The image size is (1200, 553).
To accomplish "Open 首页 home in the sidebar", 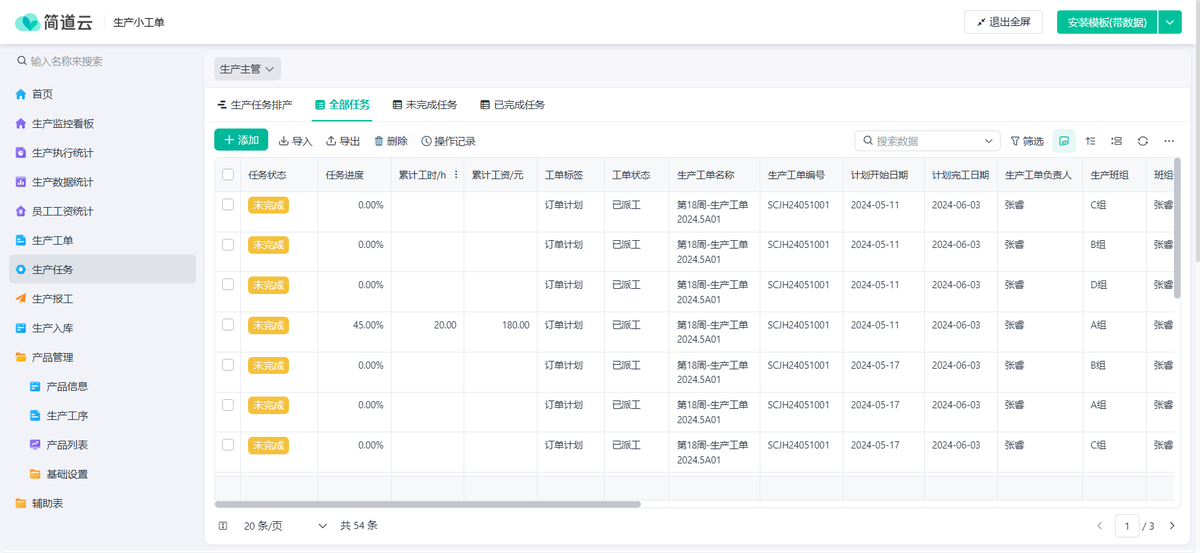I will click(x=42, y=94).
